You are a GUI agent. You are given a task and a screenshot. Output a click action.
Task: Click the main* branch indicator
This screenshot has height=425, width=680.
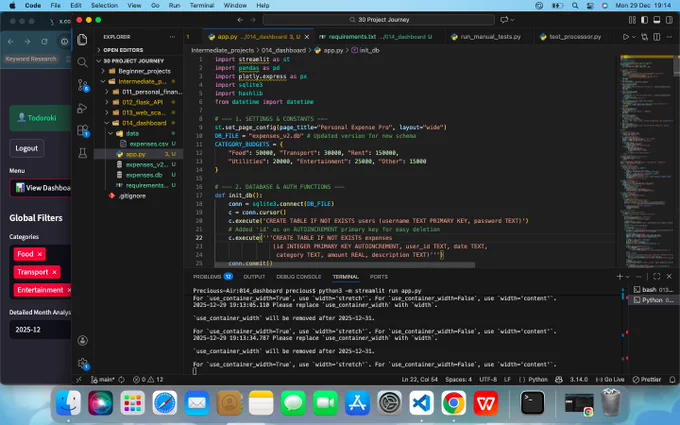(103, 379)
